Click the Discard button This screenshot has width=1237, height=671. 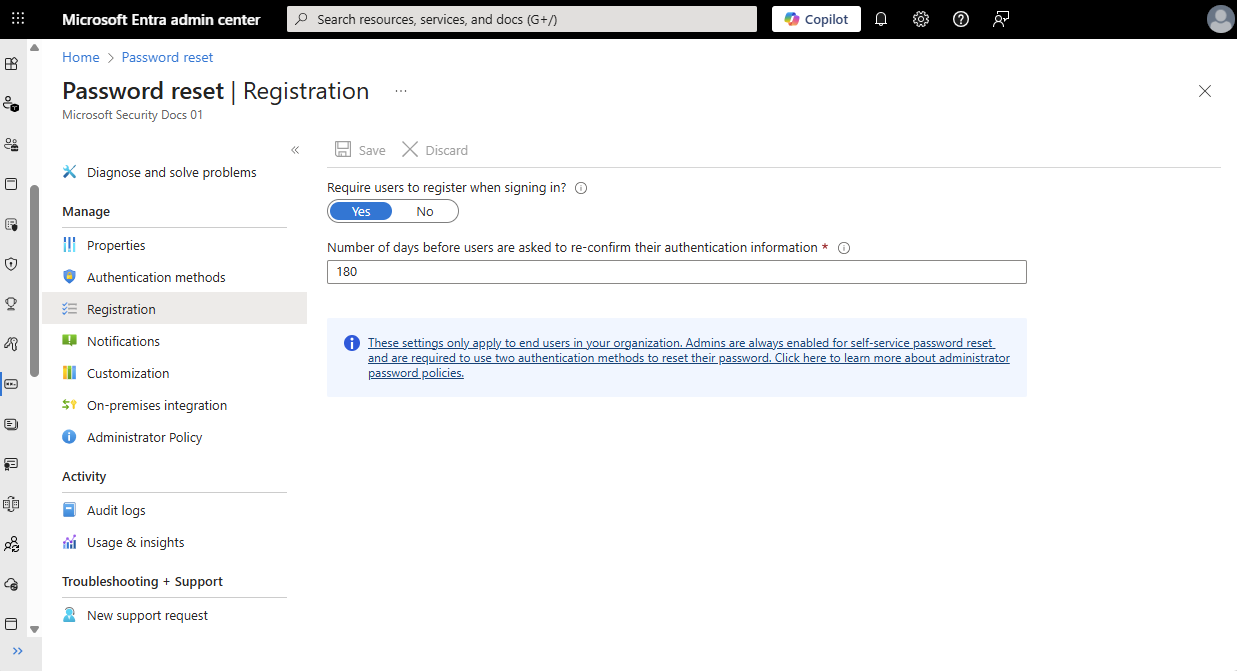[434, 149]
